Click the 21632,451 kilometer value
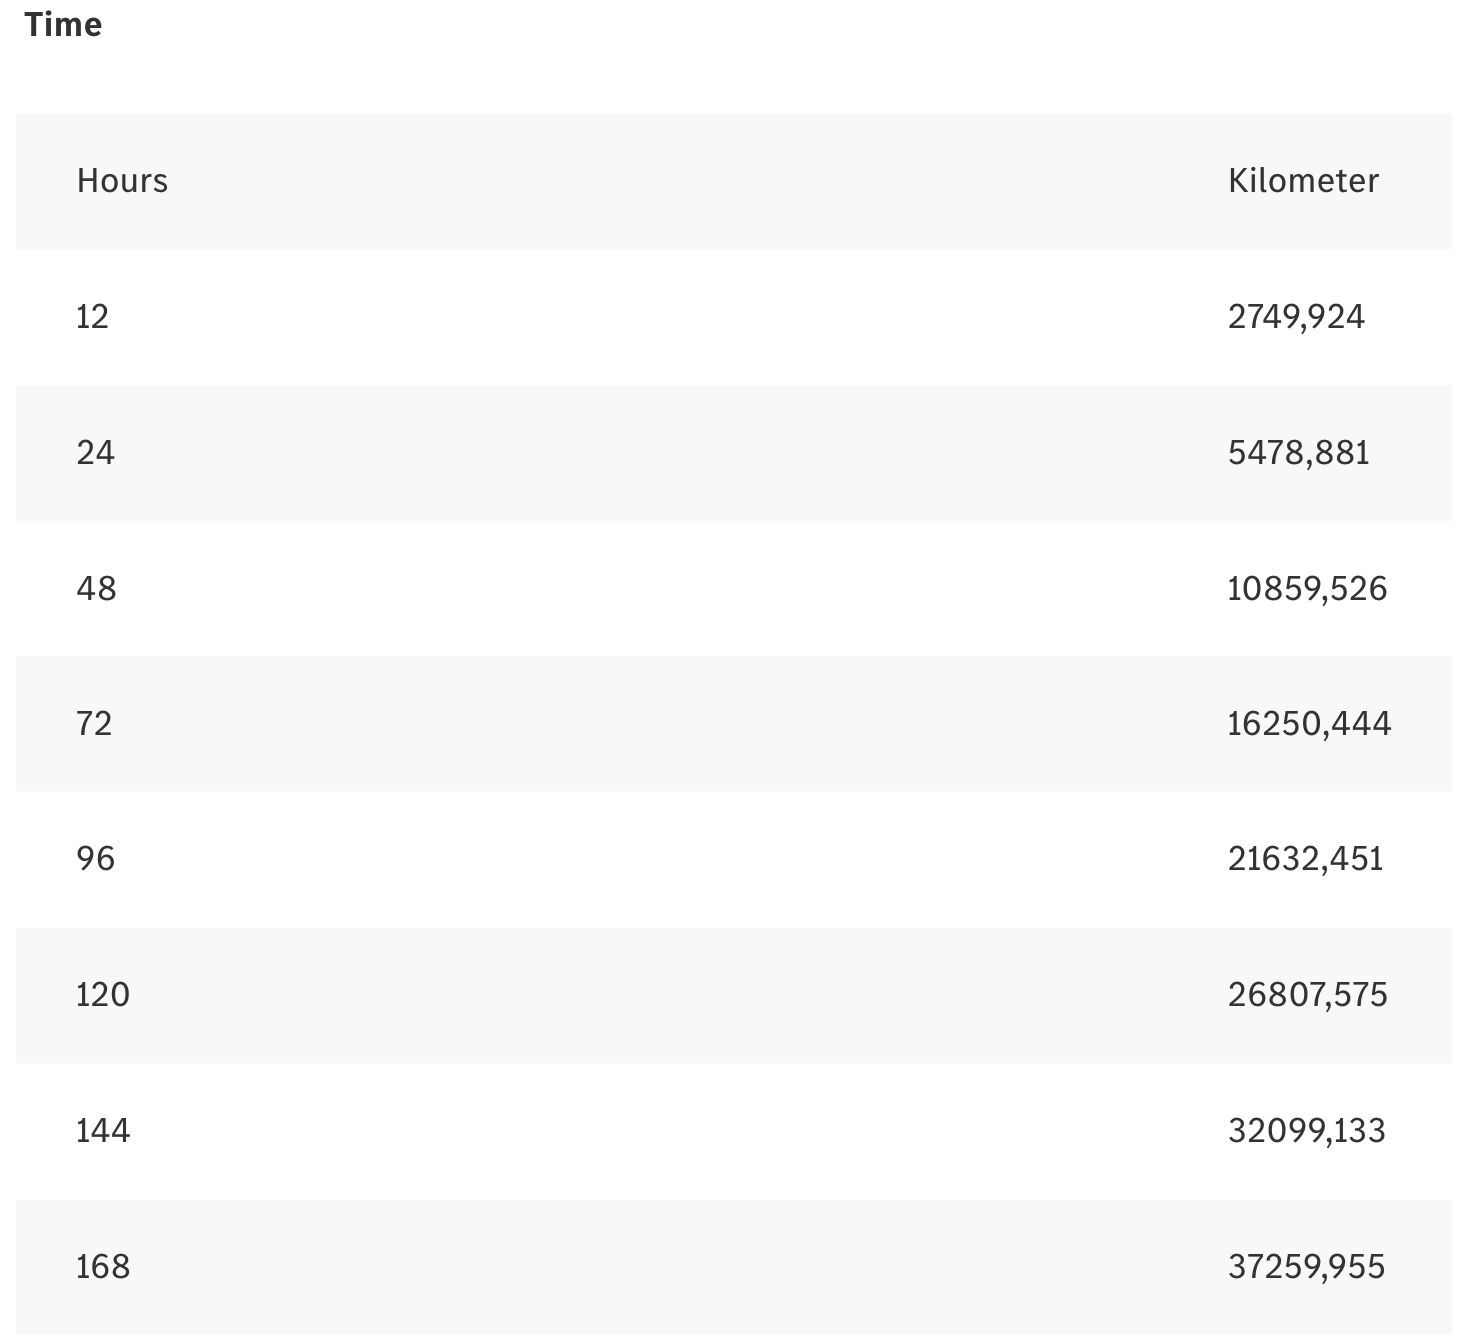The image size is (1462, 1344). click(1305, 859)
